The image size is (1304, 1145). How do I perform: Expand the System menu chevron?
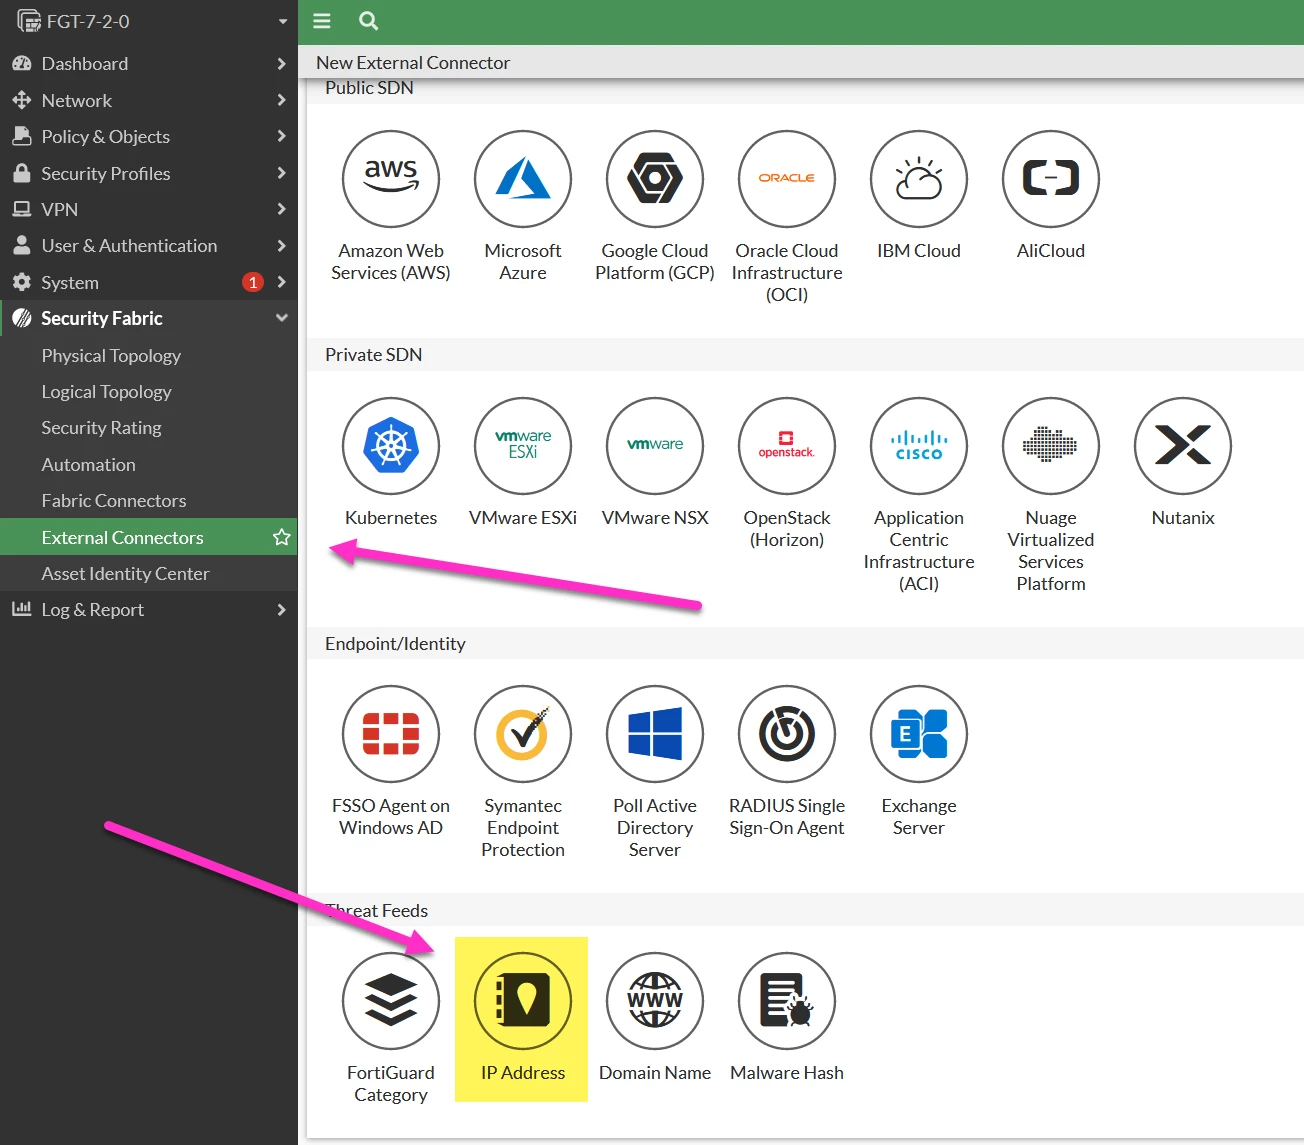[281, 282]
